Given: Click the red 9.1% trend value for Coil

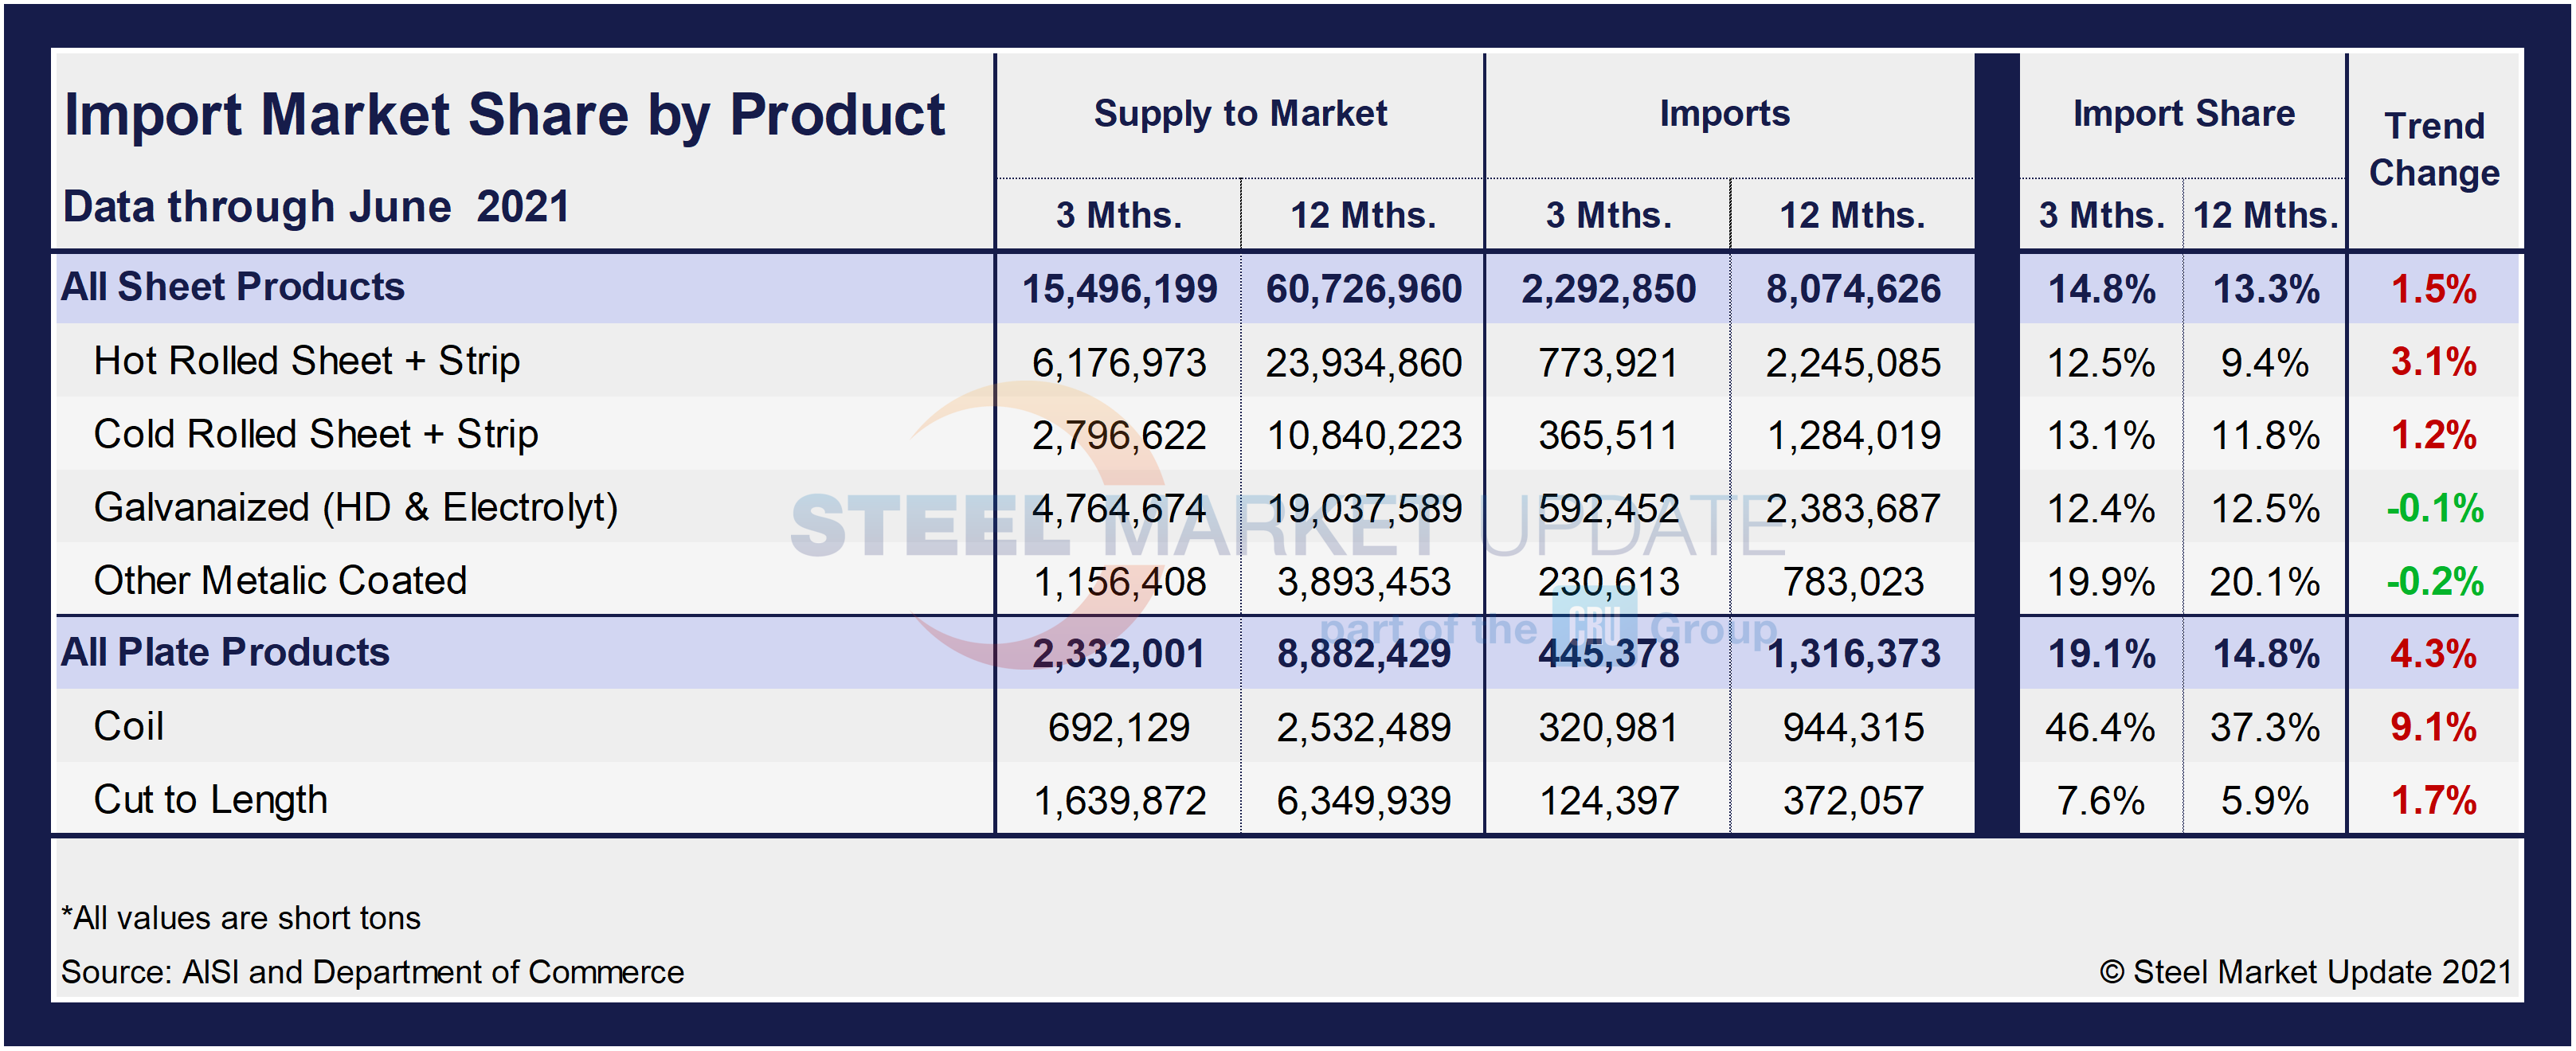Looking at the screenshot, I should (x=2434, y=726).
